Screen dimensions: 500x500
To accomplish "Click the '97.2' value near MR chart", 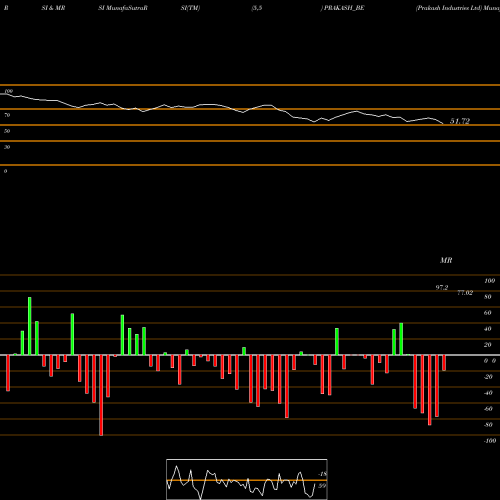I will [x=442, y=287].
